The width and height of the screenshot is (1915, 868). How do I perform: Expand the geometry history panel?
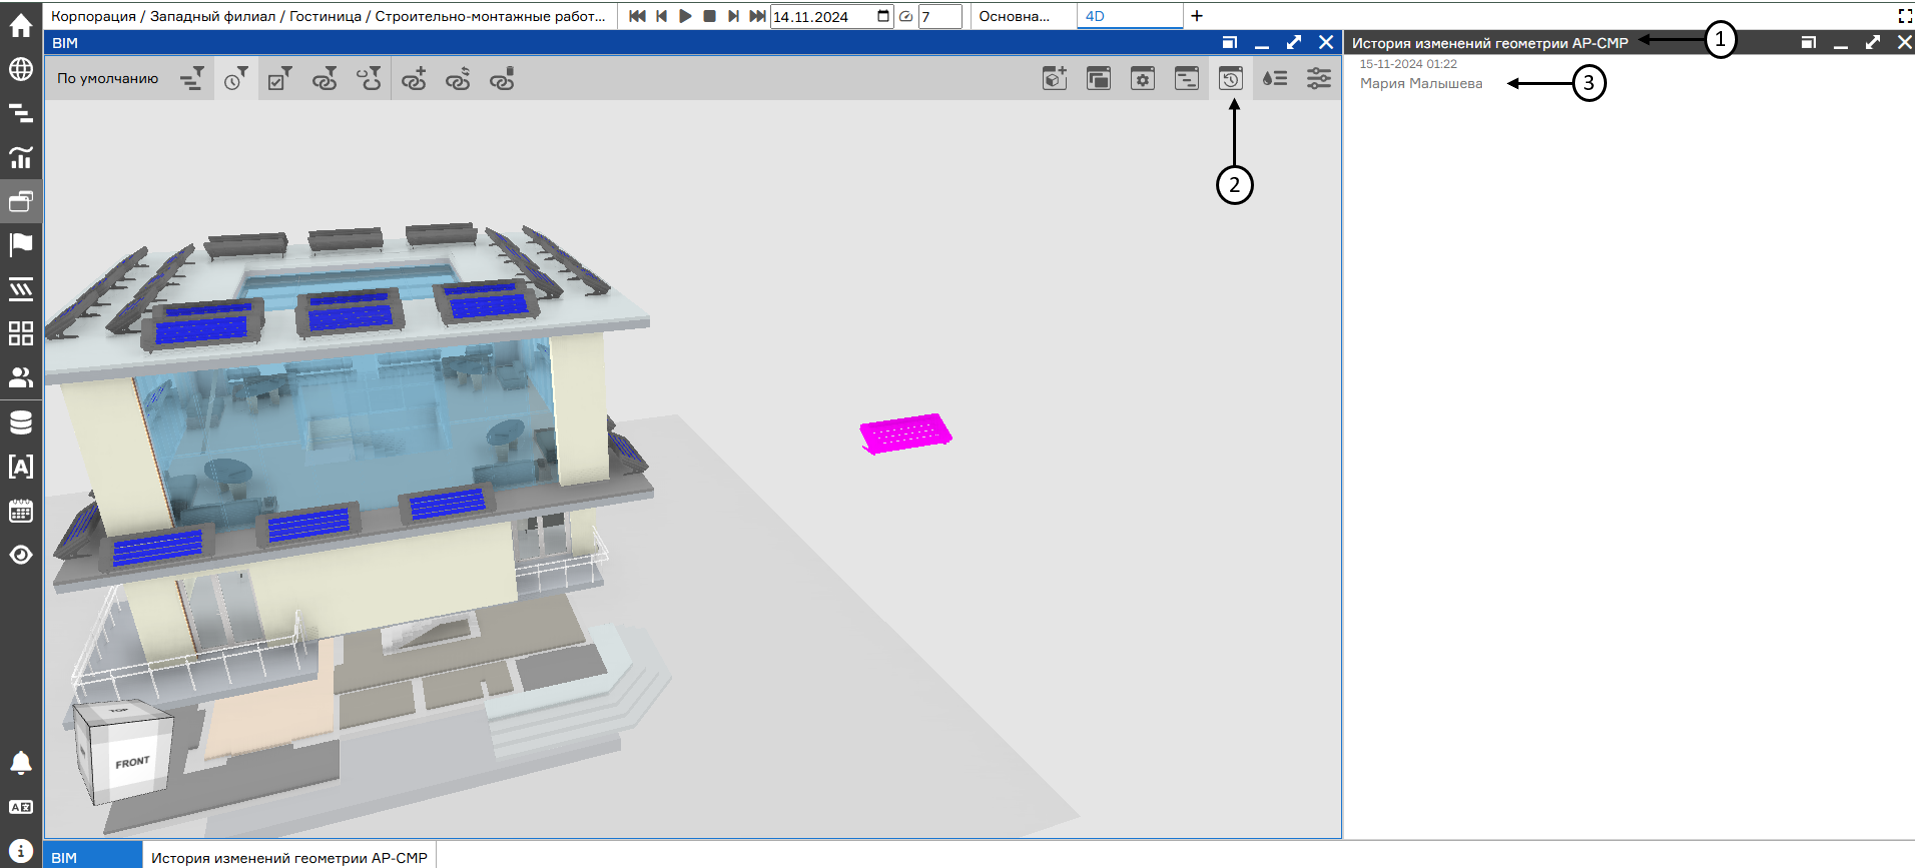click(x=1873, y=42)
